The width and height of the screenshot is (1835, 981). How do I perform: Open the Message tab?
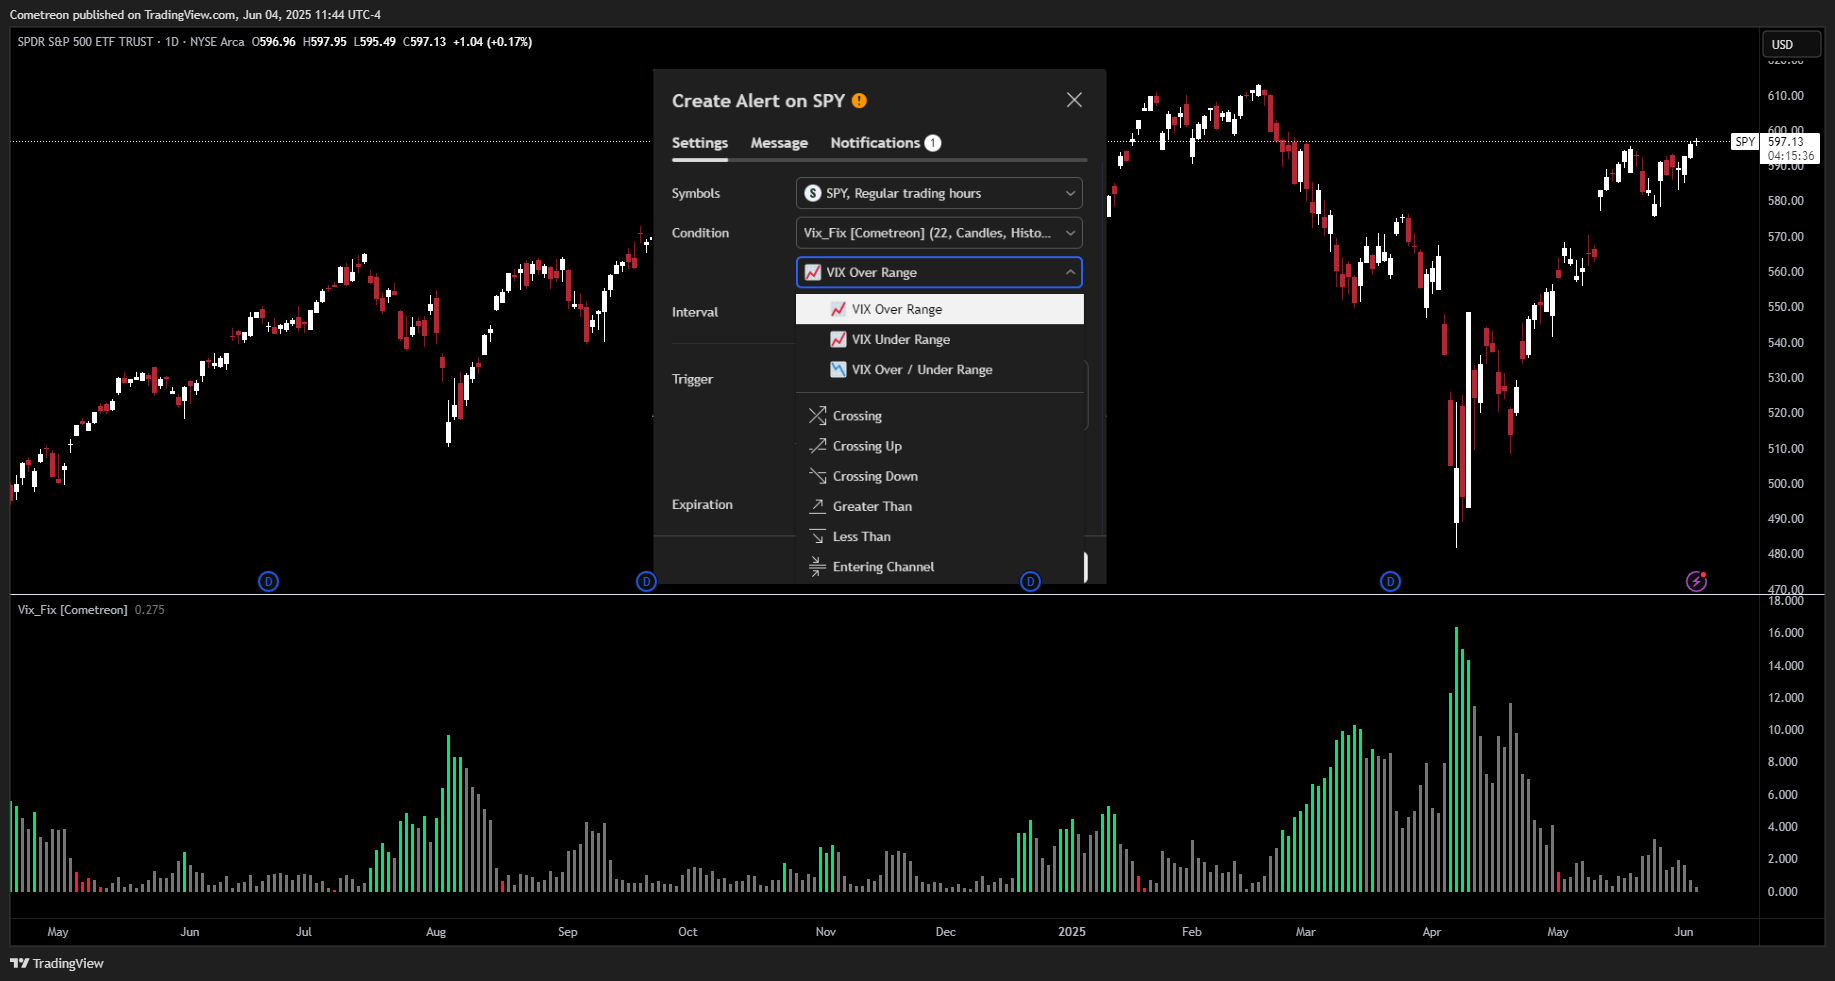point(779,143)
